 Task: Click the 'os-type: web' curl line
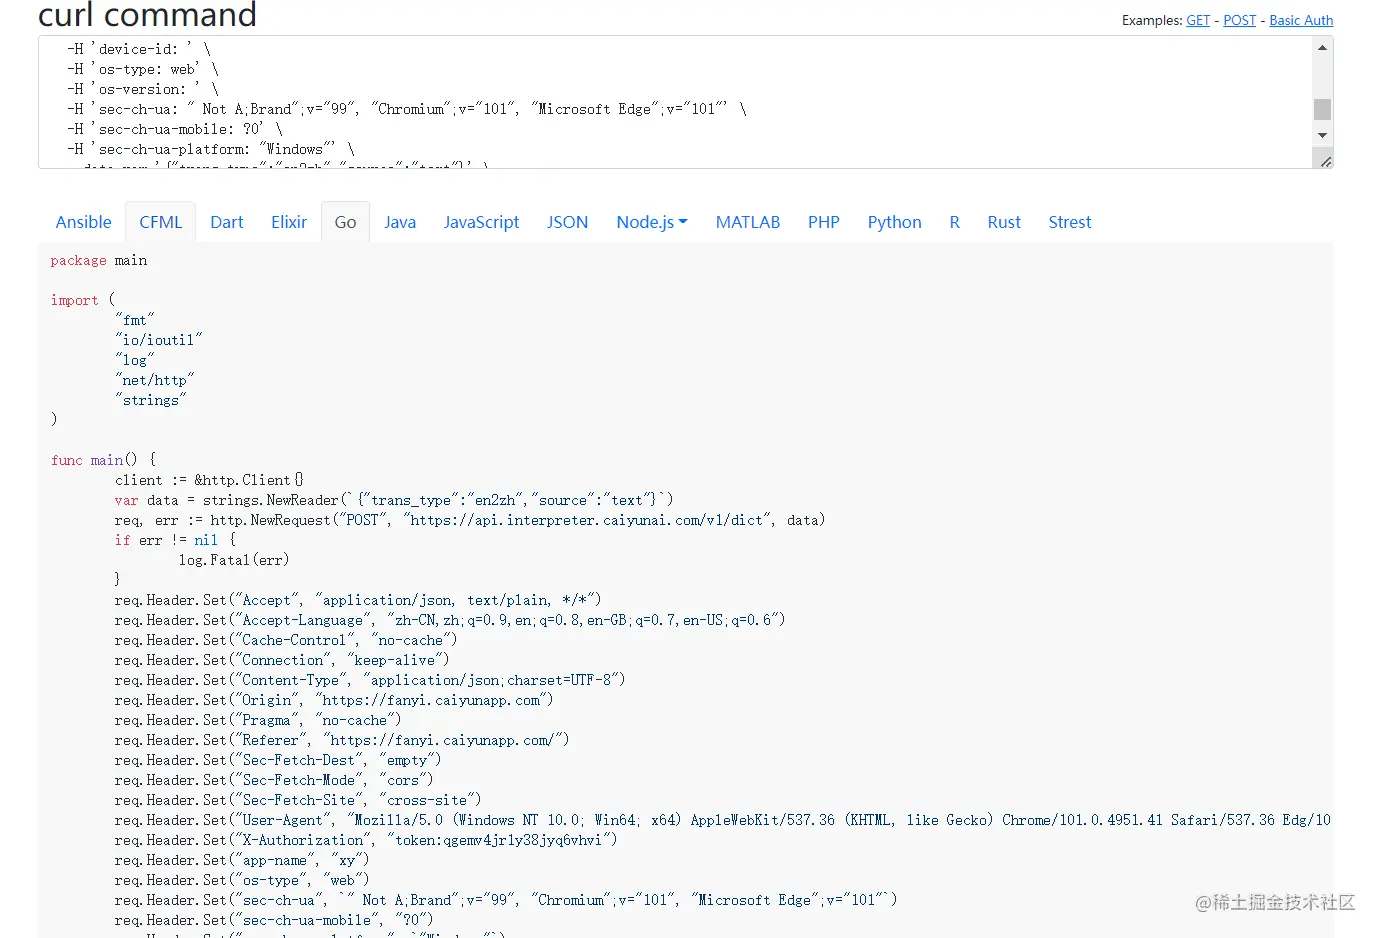click(x=143, y=69)
